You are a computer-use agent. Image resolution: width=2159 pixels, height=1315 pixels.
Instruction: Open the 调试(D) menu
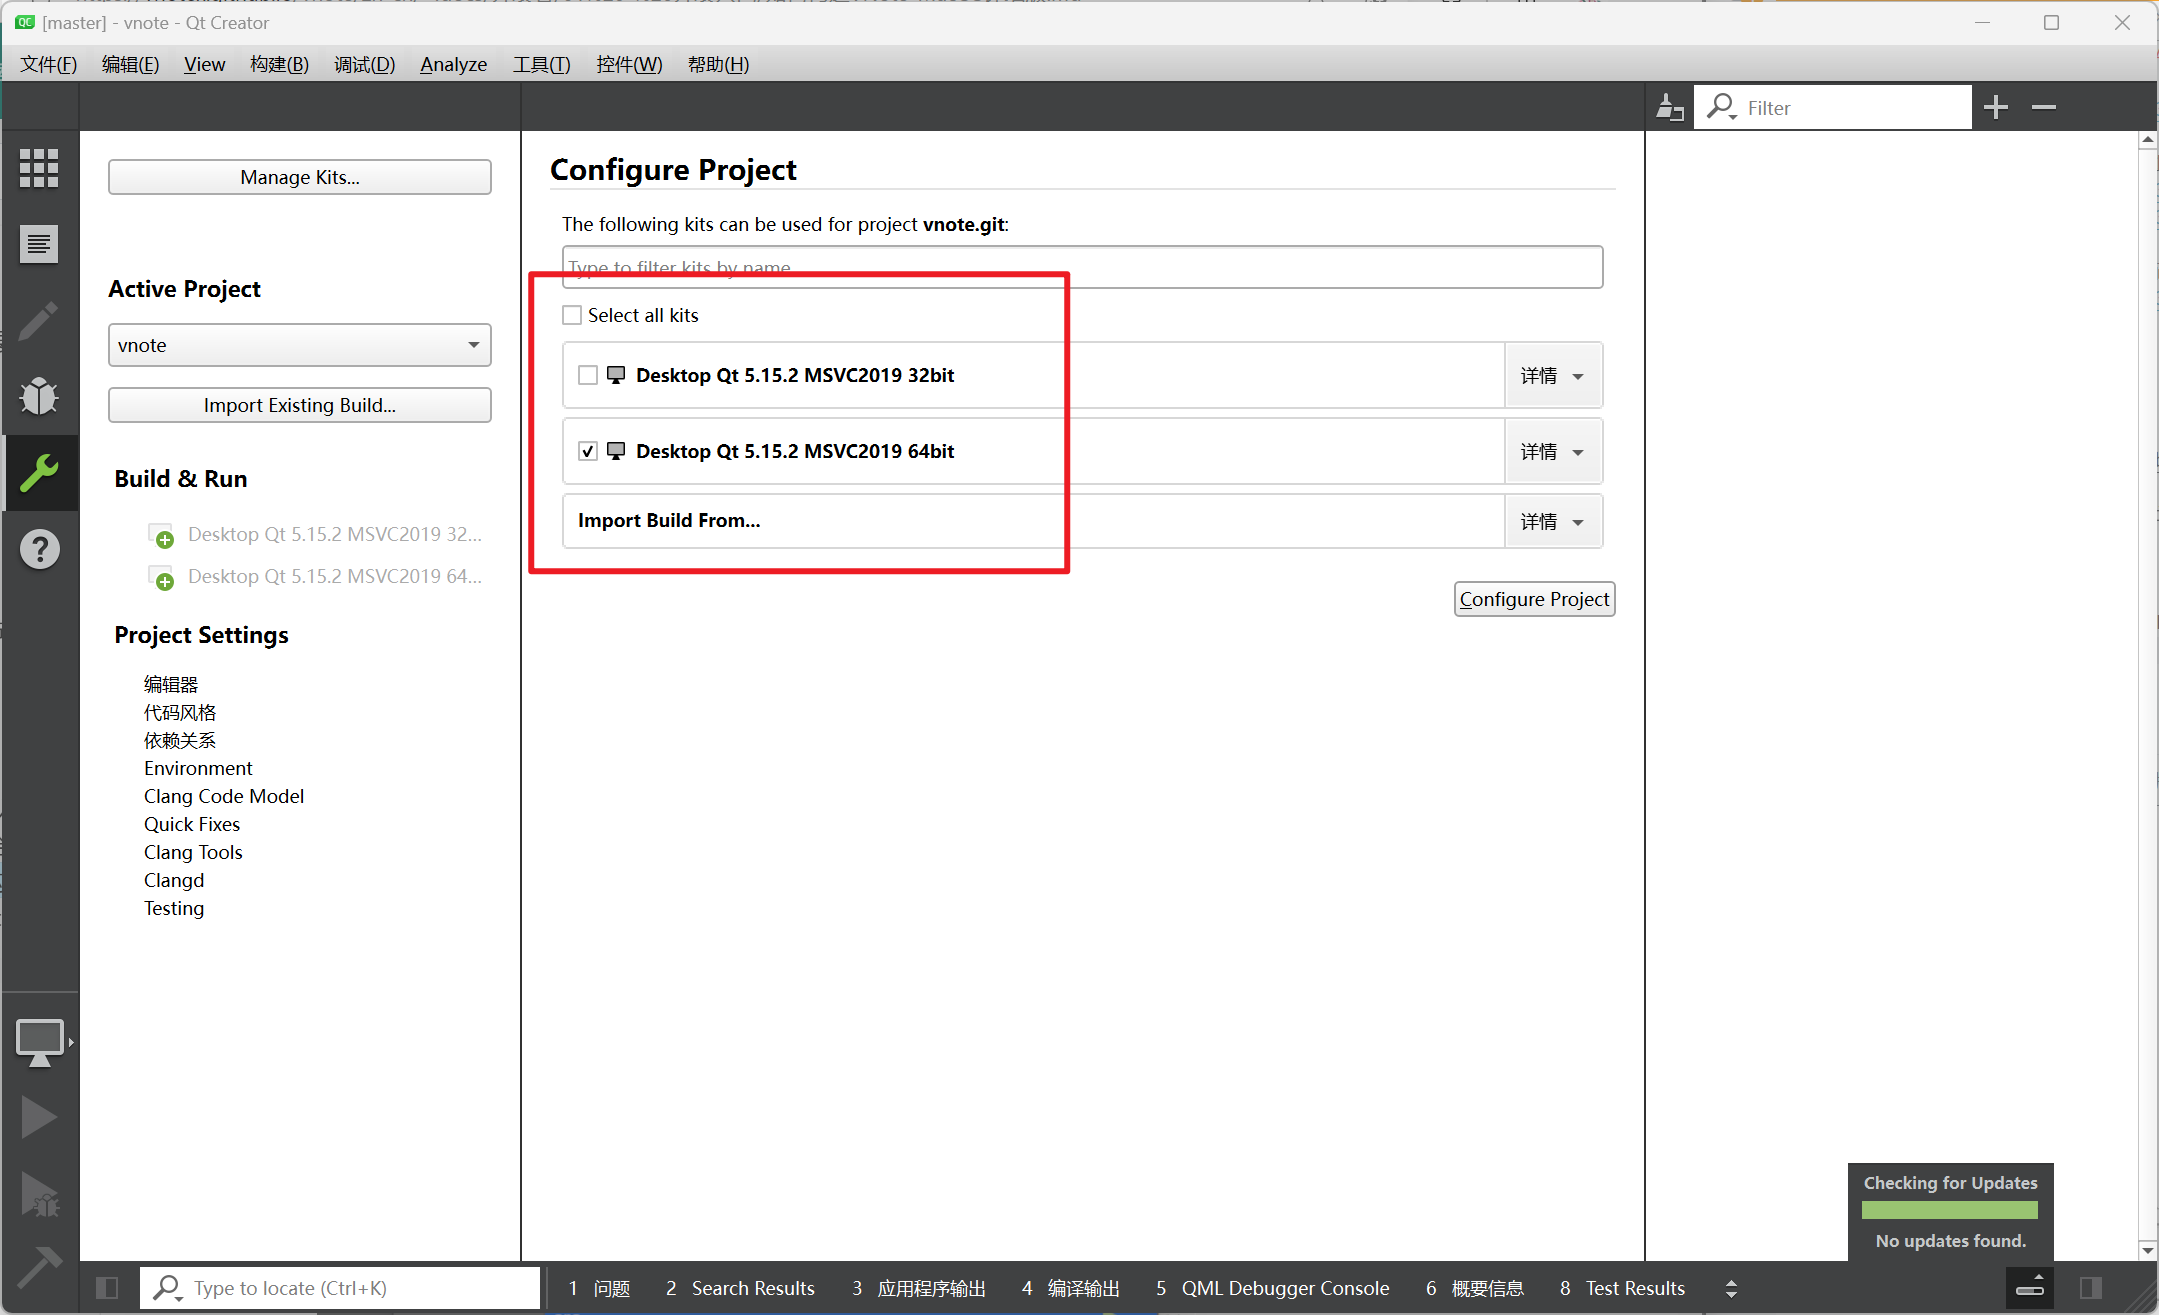(364, 64)
